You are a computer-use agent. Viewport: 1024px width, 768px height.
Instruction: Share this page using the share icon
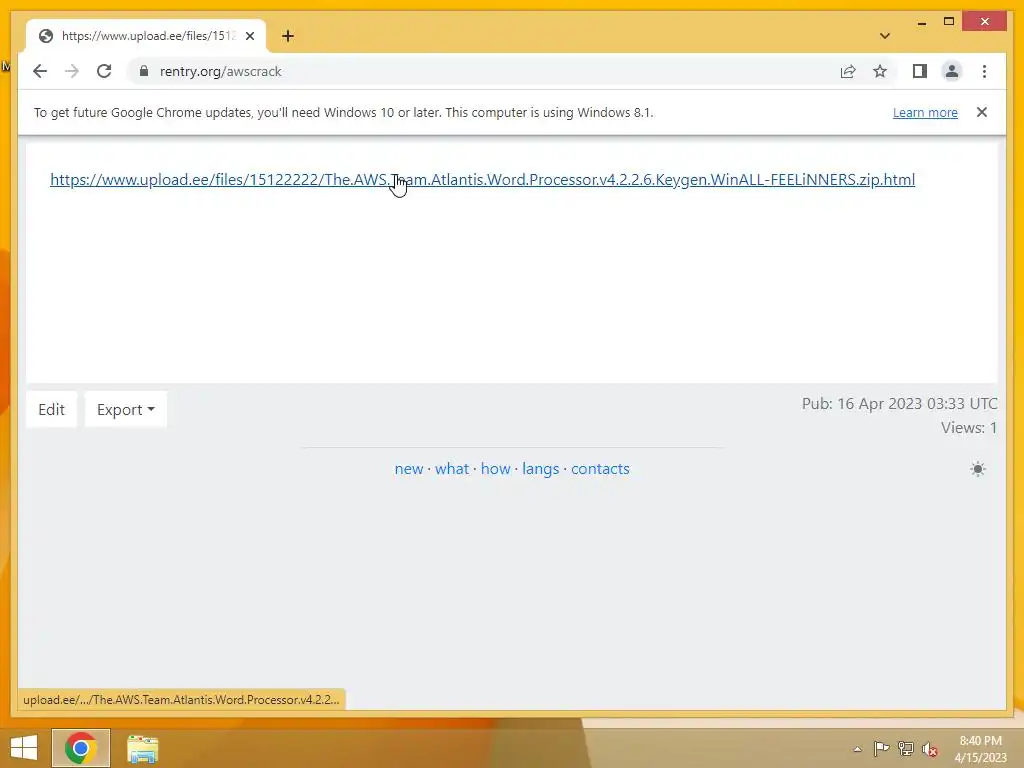(848, 71)
